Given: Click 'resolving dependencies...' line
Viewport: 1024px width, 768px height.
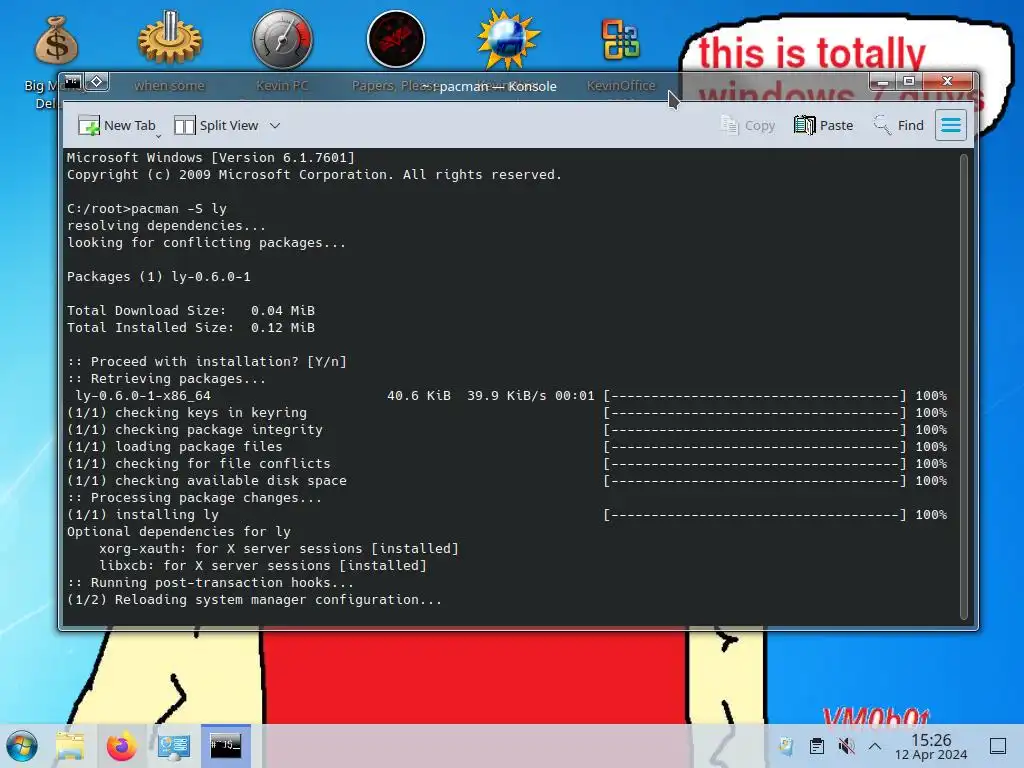Looking at the screenshot, I should [x=167, y=225].
